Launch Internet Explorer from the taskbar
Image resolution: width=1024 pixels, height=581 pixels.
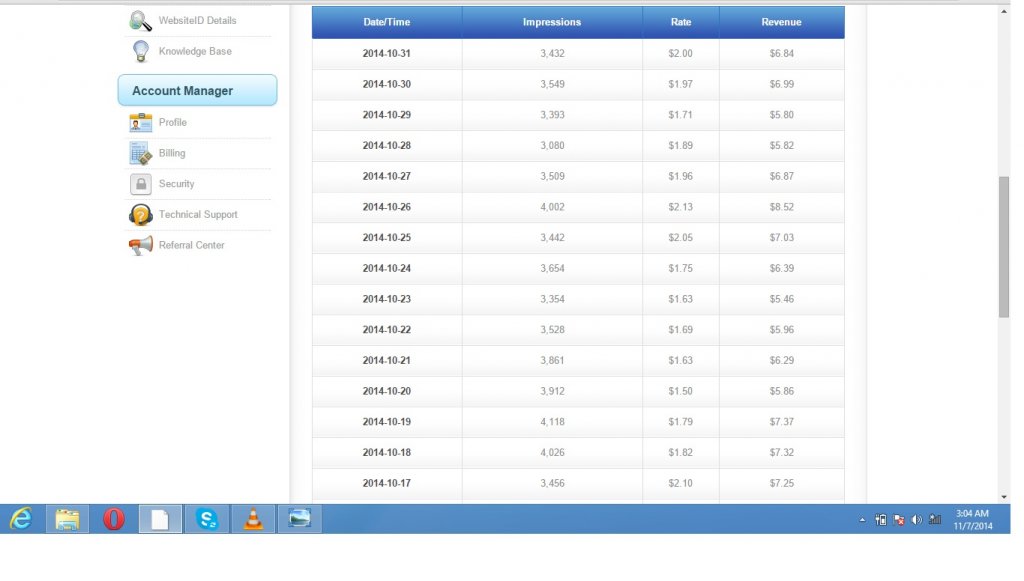pyautogui.click(x=21, y=520)
